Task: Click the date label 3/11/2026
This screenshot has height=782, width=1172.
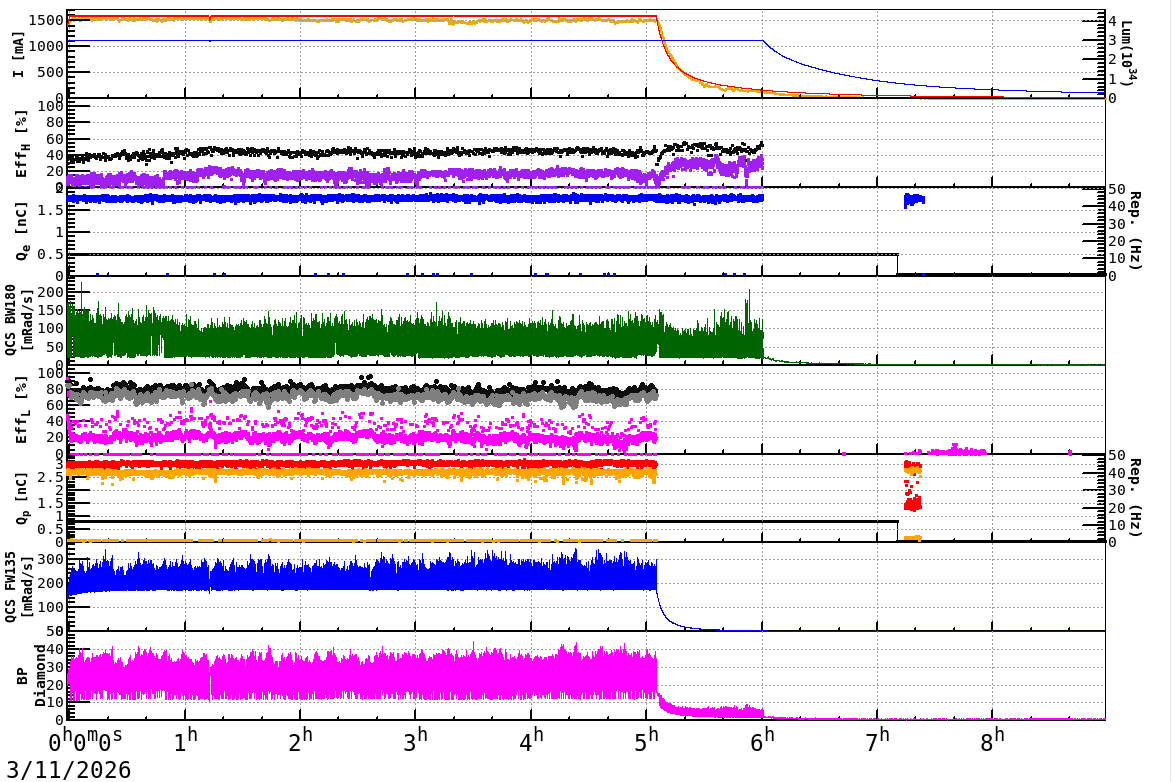Action: pyautogui.click(x=69, y=769)
